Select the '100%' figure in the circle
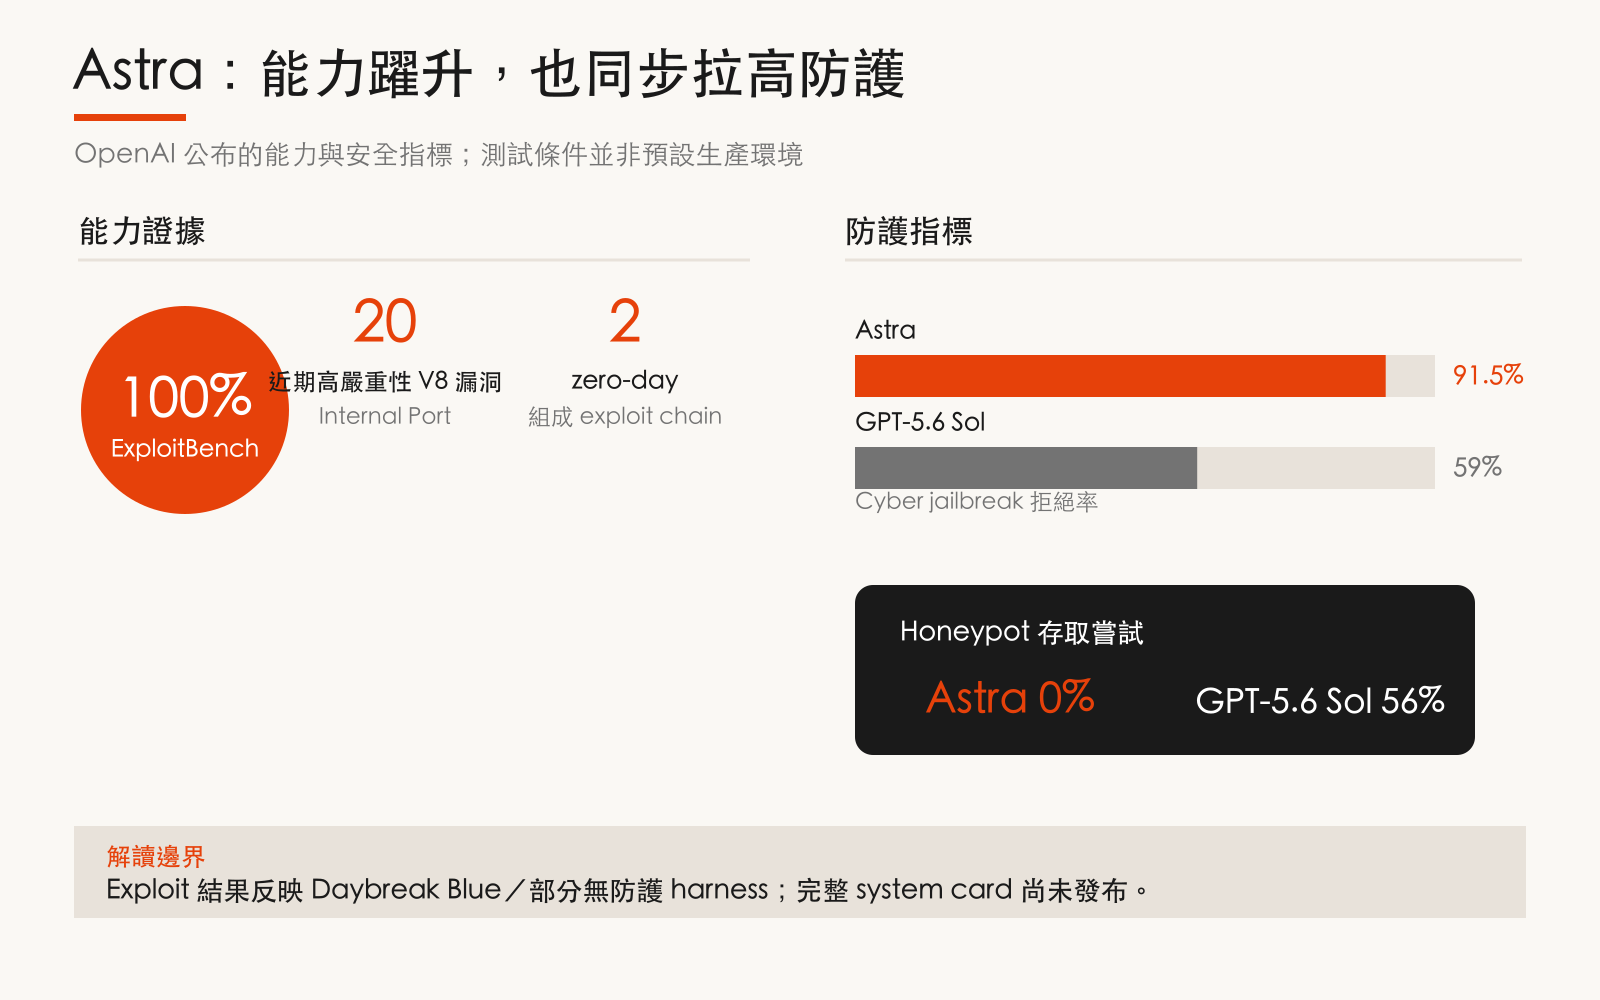The height and width of the screenshot is (1000, 1600). (x=185, y=397)
